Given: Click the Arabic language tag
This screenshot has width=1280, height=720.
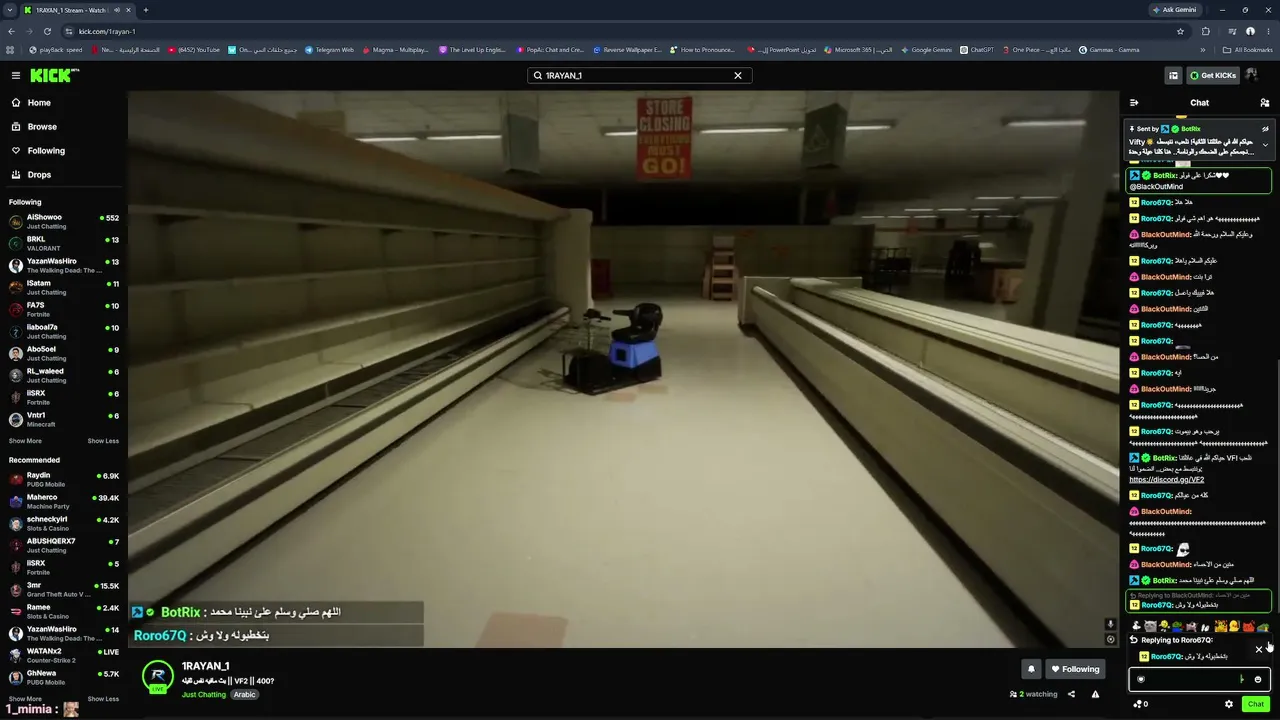Looking at the screenshot, I should [245, 694].
